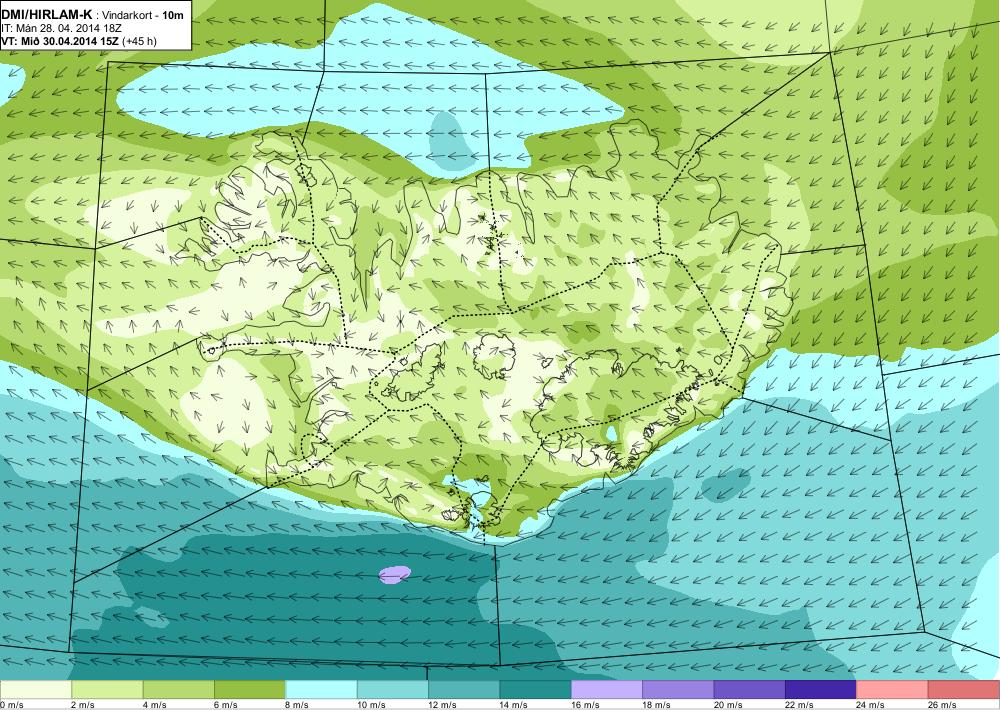Select the dark teal swatch between 14 and 16 m/s
Screen dimensions: 1000x710
pos(536,690)
